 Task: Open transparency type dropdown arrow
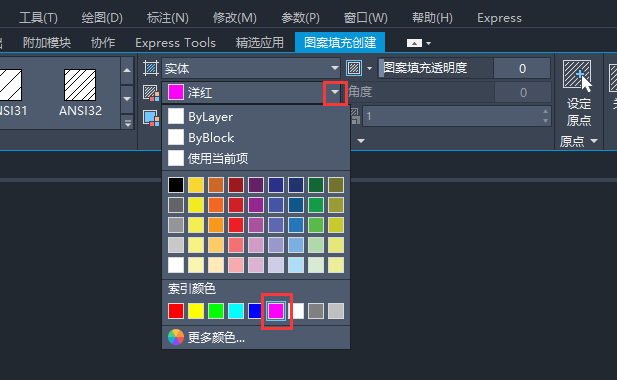[369, 68]
